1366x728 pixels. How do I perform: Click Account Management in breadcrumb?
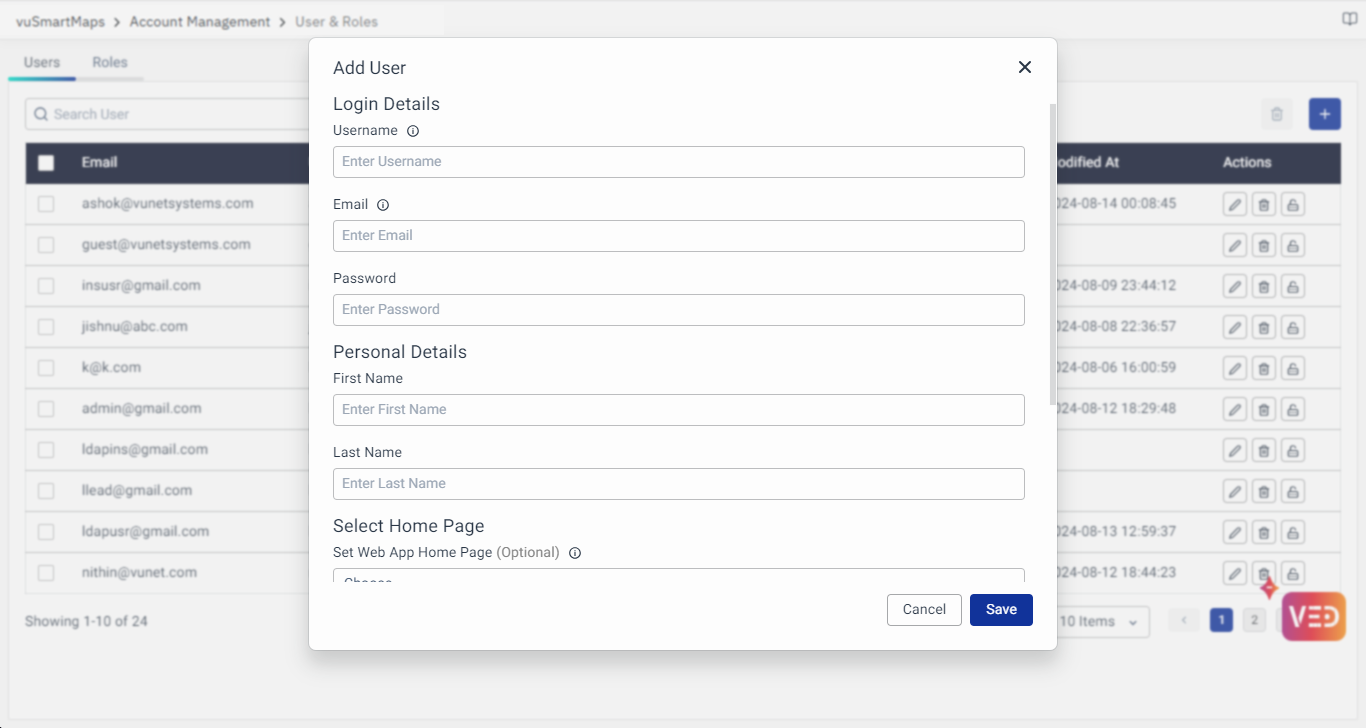pos(200,21)
